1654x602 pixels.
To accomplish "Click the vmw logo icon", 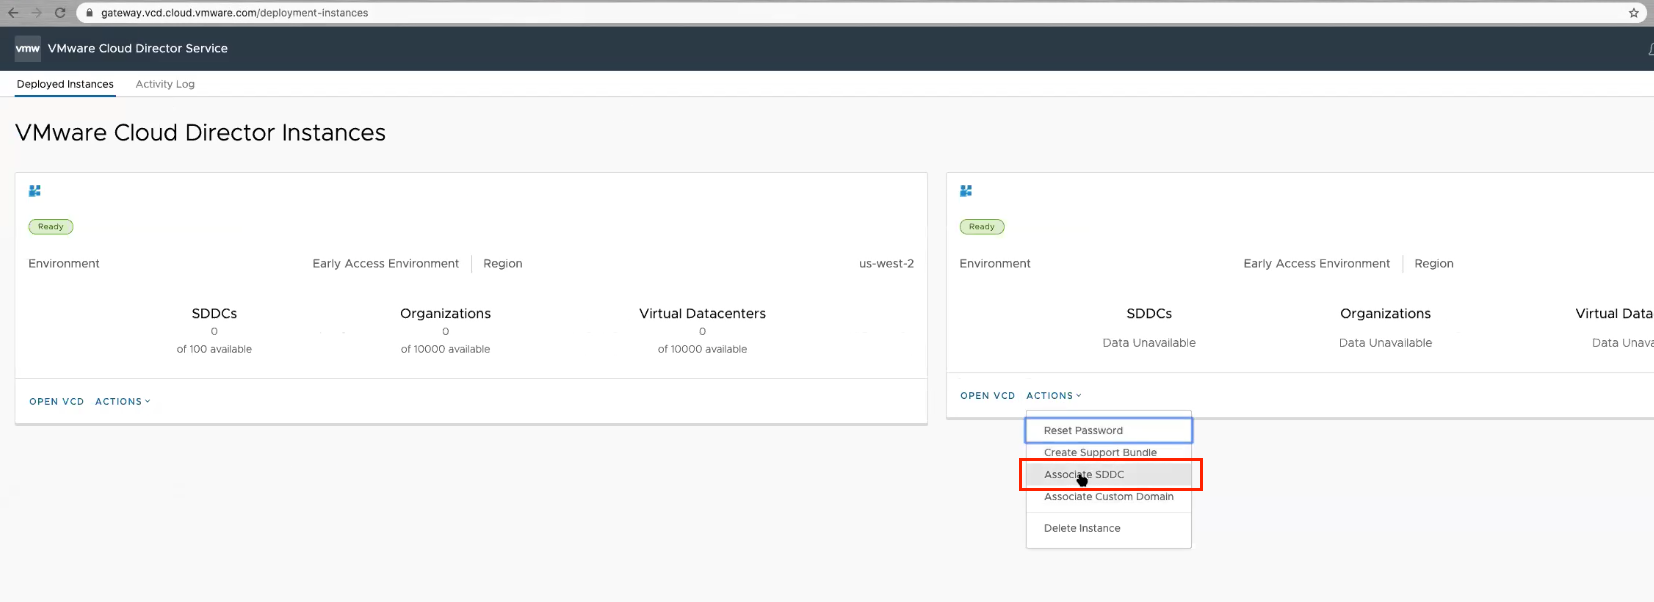I will coord(28,48).
